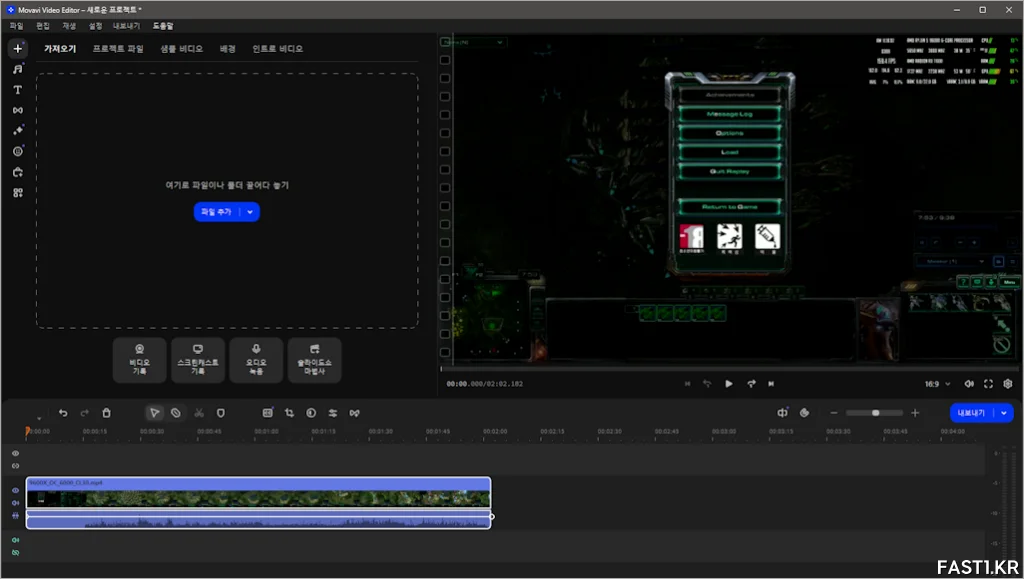This screenshot has height=579, width=1024.
Task: Expand the Add Files dropdown arrow
Action: point(250,211)
